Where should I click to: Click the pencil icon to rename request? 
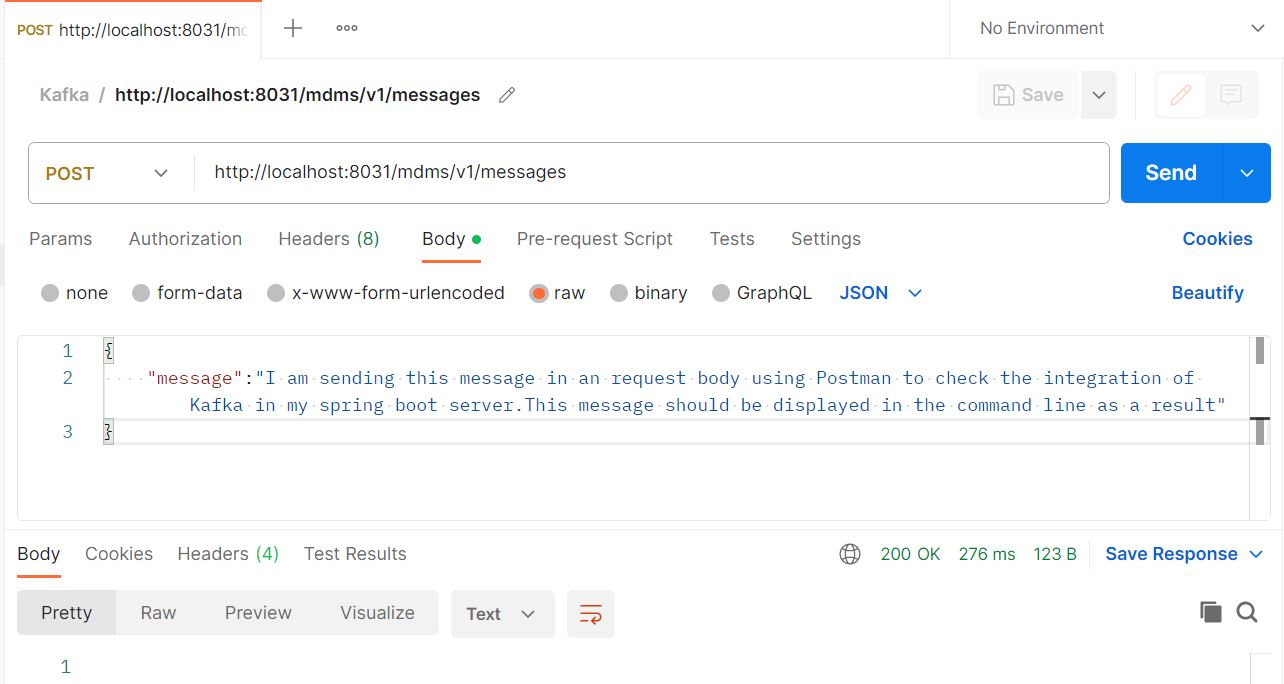(506, 94)
